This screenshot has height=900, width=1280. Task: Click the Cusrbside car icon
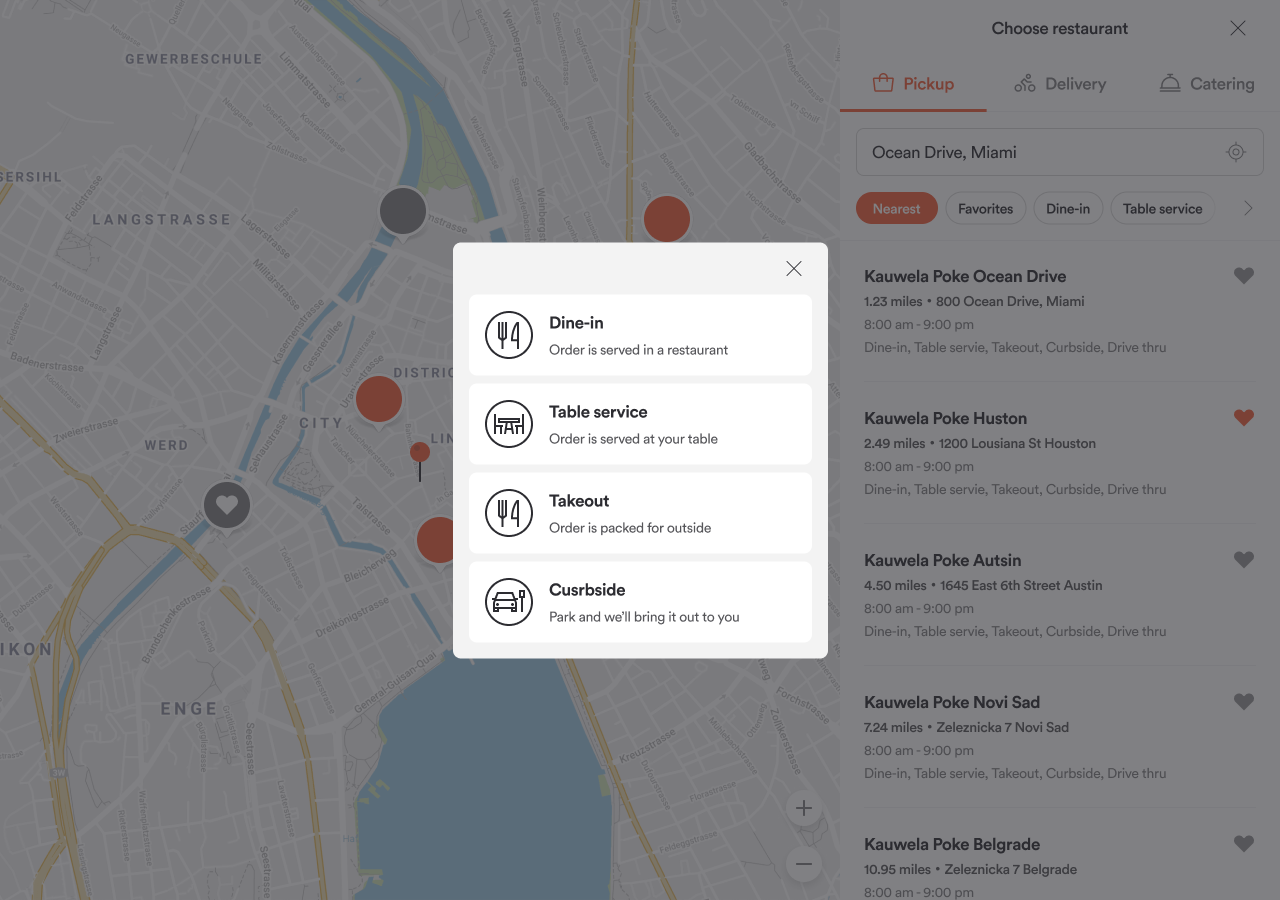click(509, 602)
